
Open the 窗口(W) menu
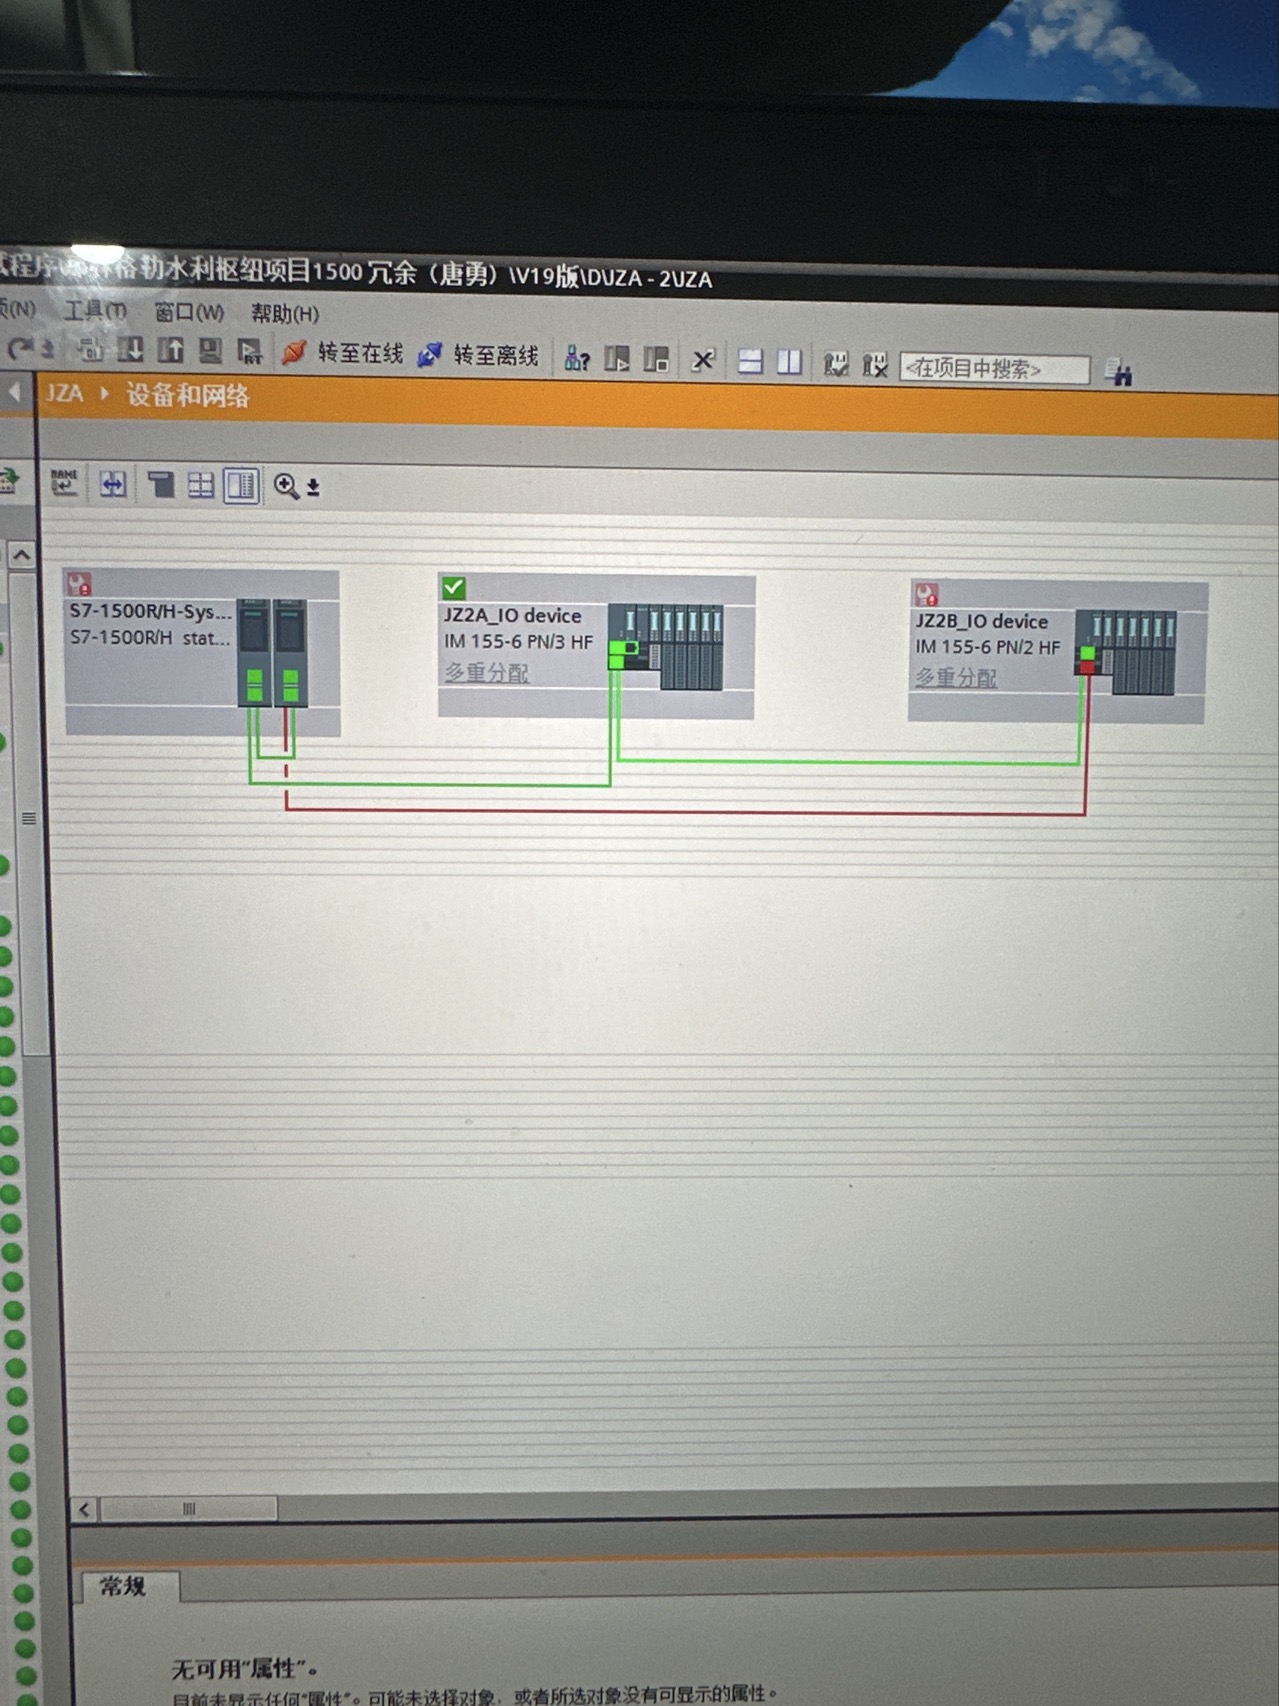click(x=189, y=313)
